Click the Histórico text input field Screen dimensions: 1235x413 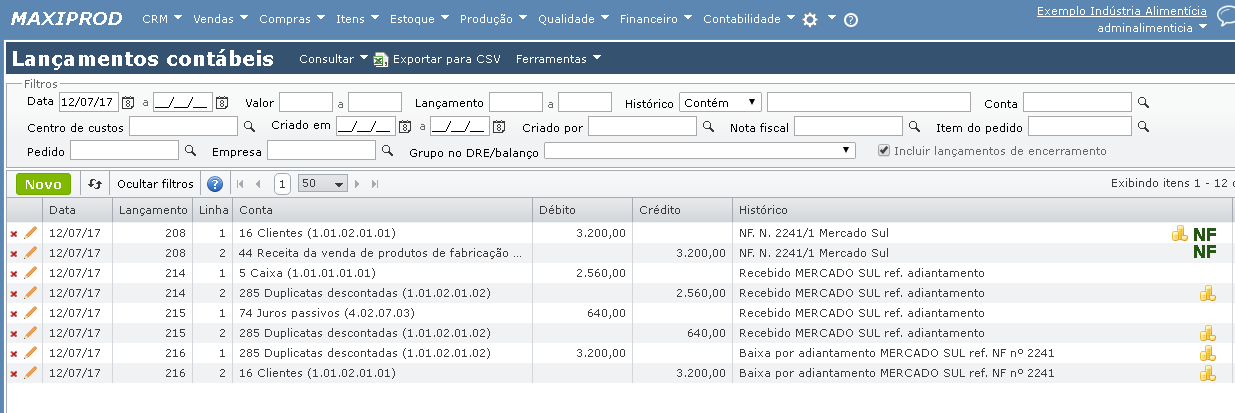pyautogui.click(x=868, y=102)
